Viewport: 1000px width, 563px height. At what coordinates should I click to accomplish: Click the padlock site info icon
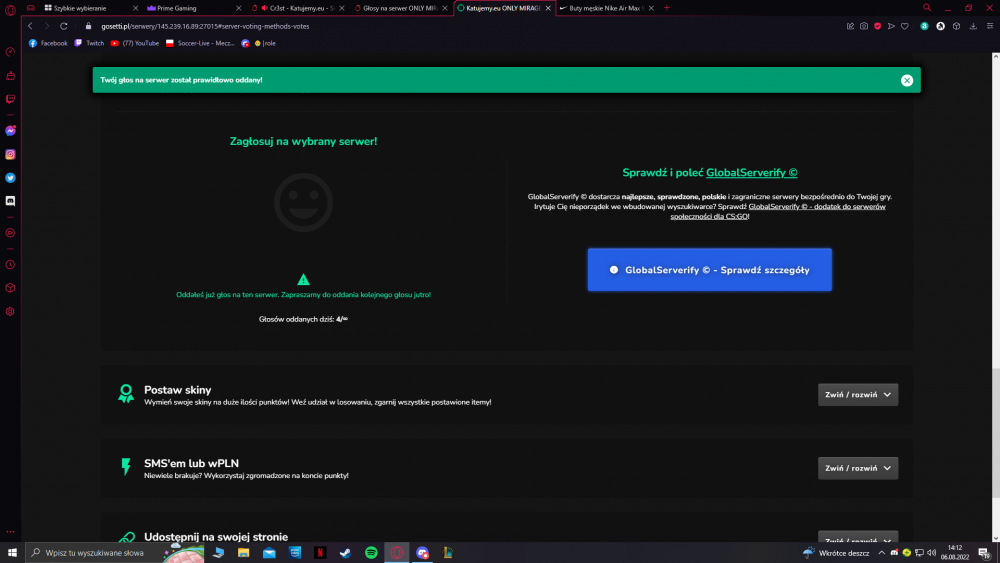tap(89, 26)
